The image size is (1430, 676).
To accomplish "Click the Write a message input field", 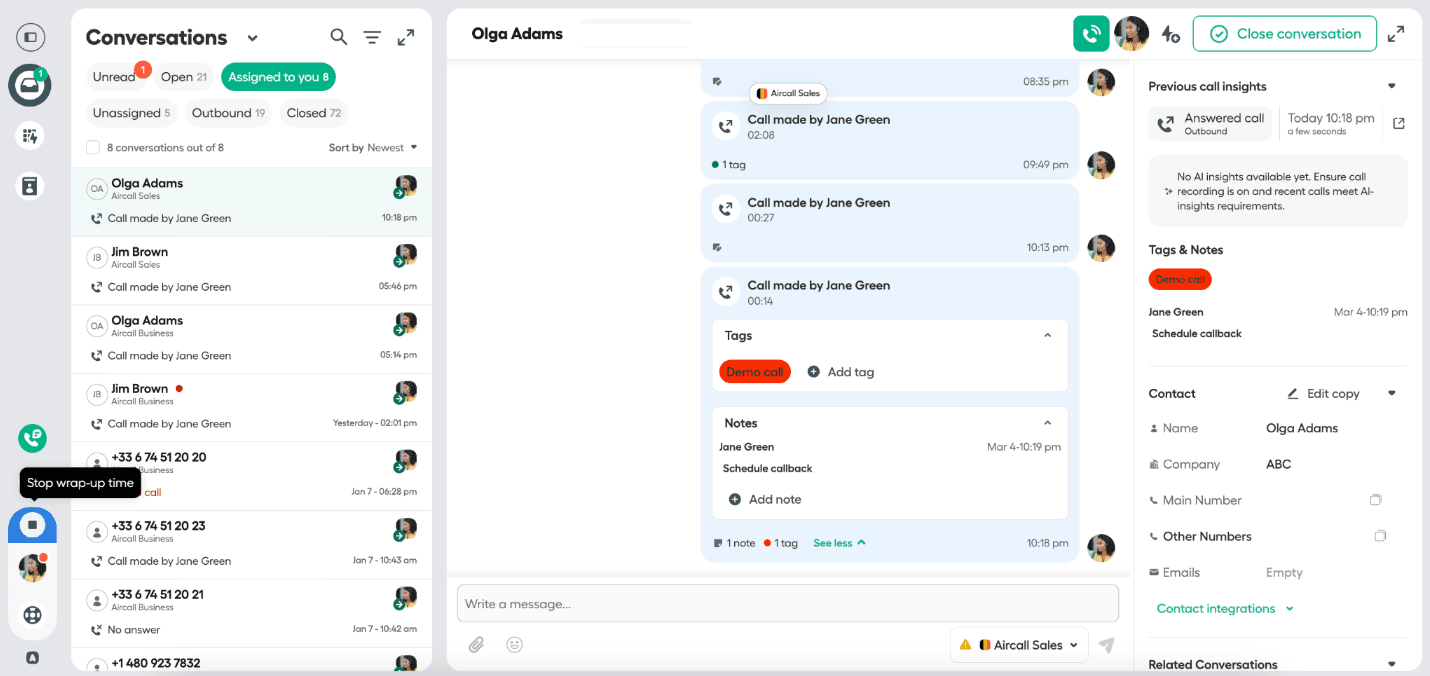I will [787, 604].
